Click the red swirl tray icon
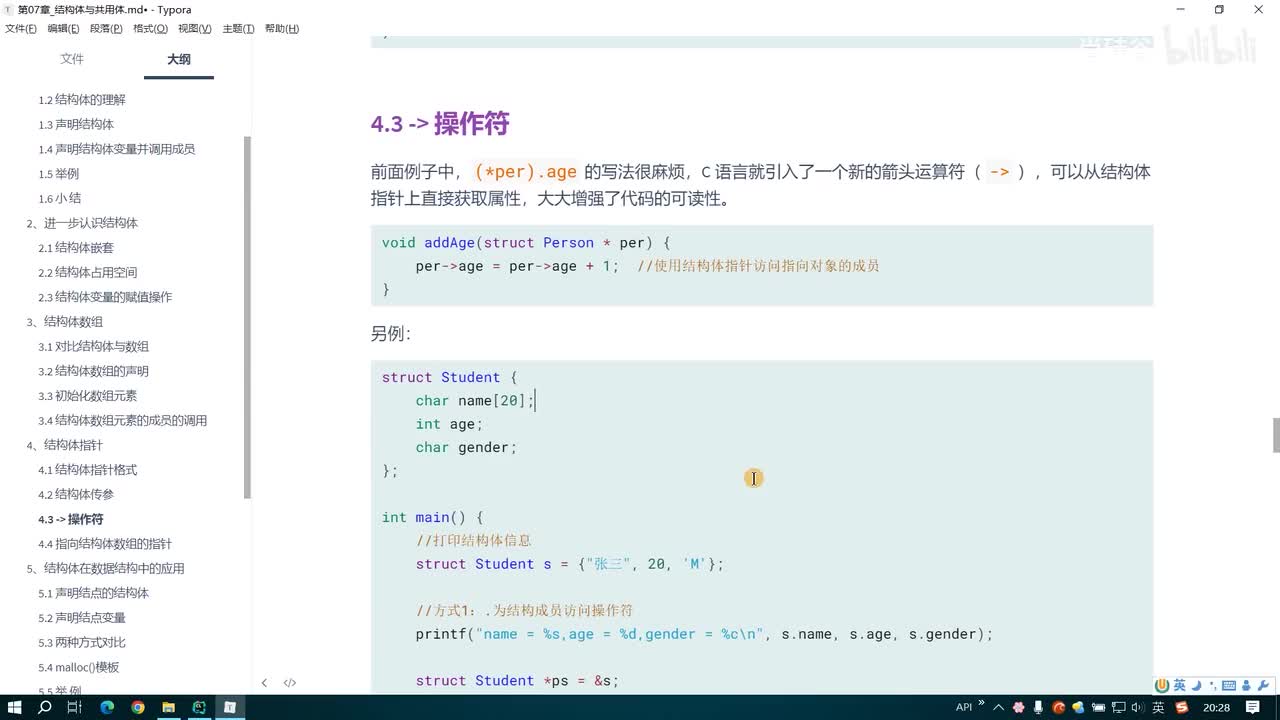The height and width of the screenshot is (720, 1280). [x=1059, y=707]
